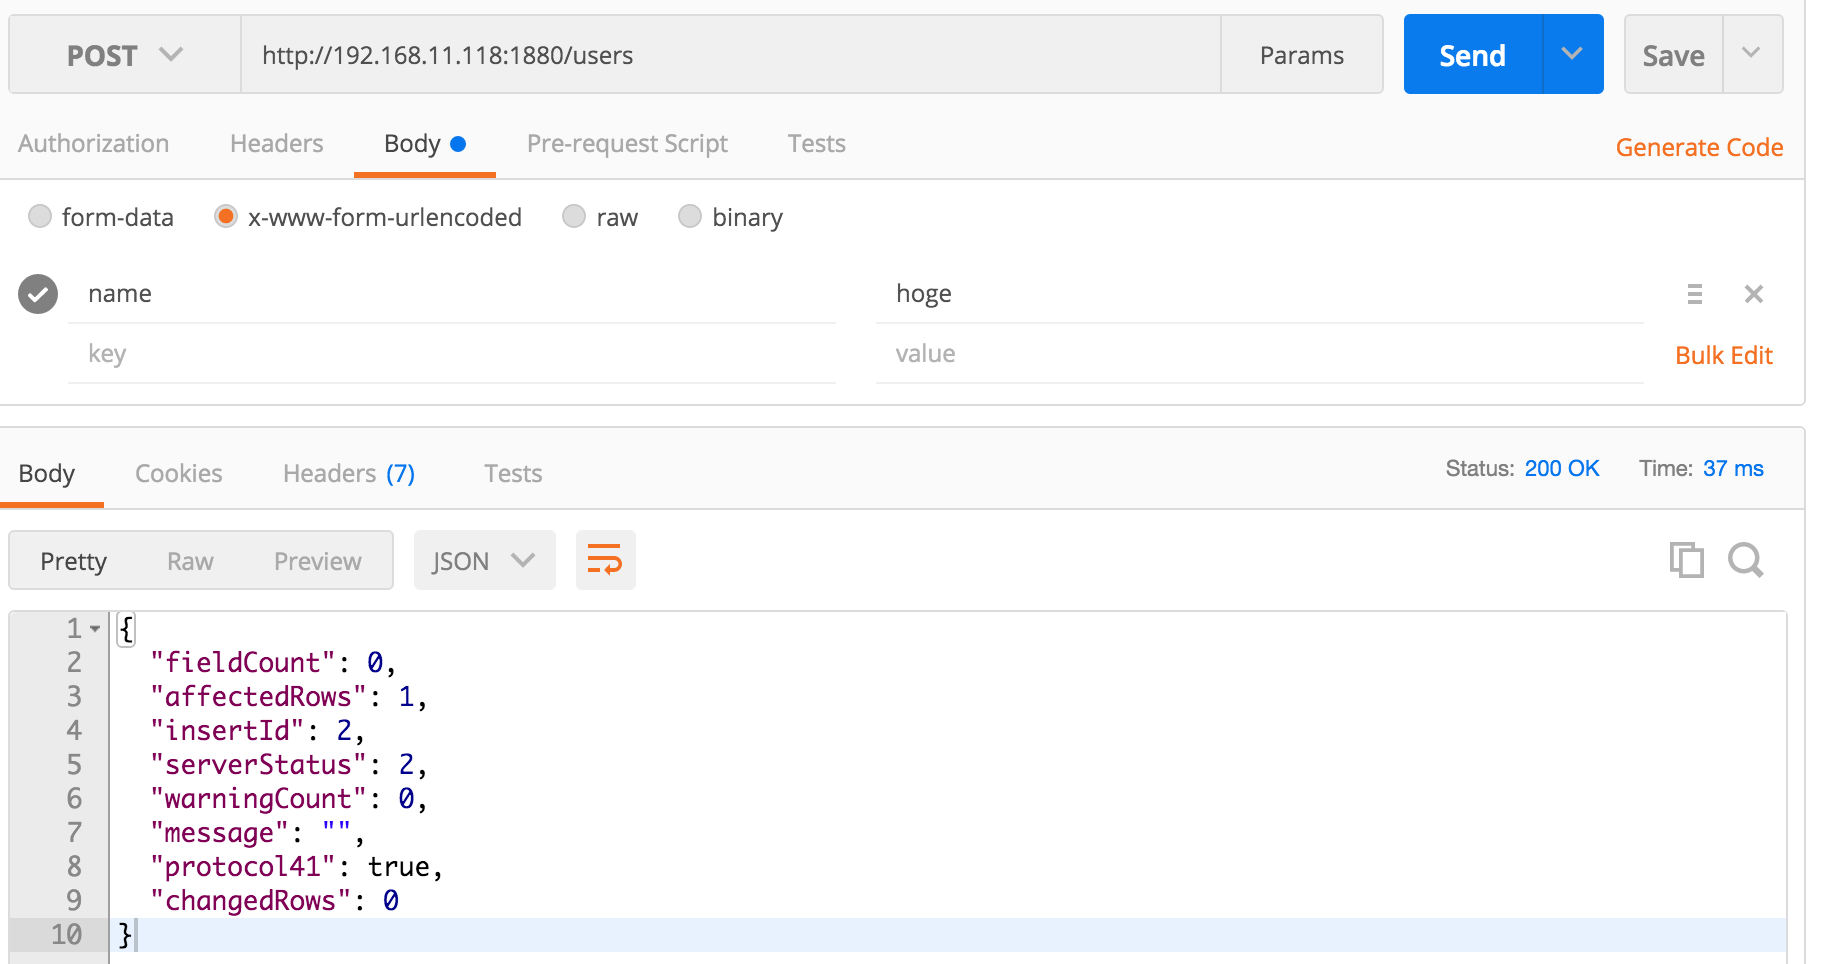The height and width of the screenshot is (964, 1826).
Task: Open the response Cookies tab
Action: tap(178, 472)
